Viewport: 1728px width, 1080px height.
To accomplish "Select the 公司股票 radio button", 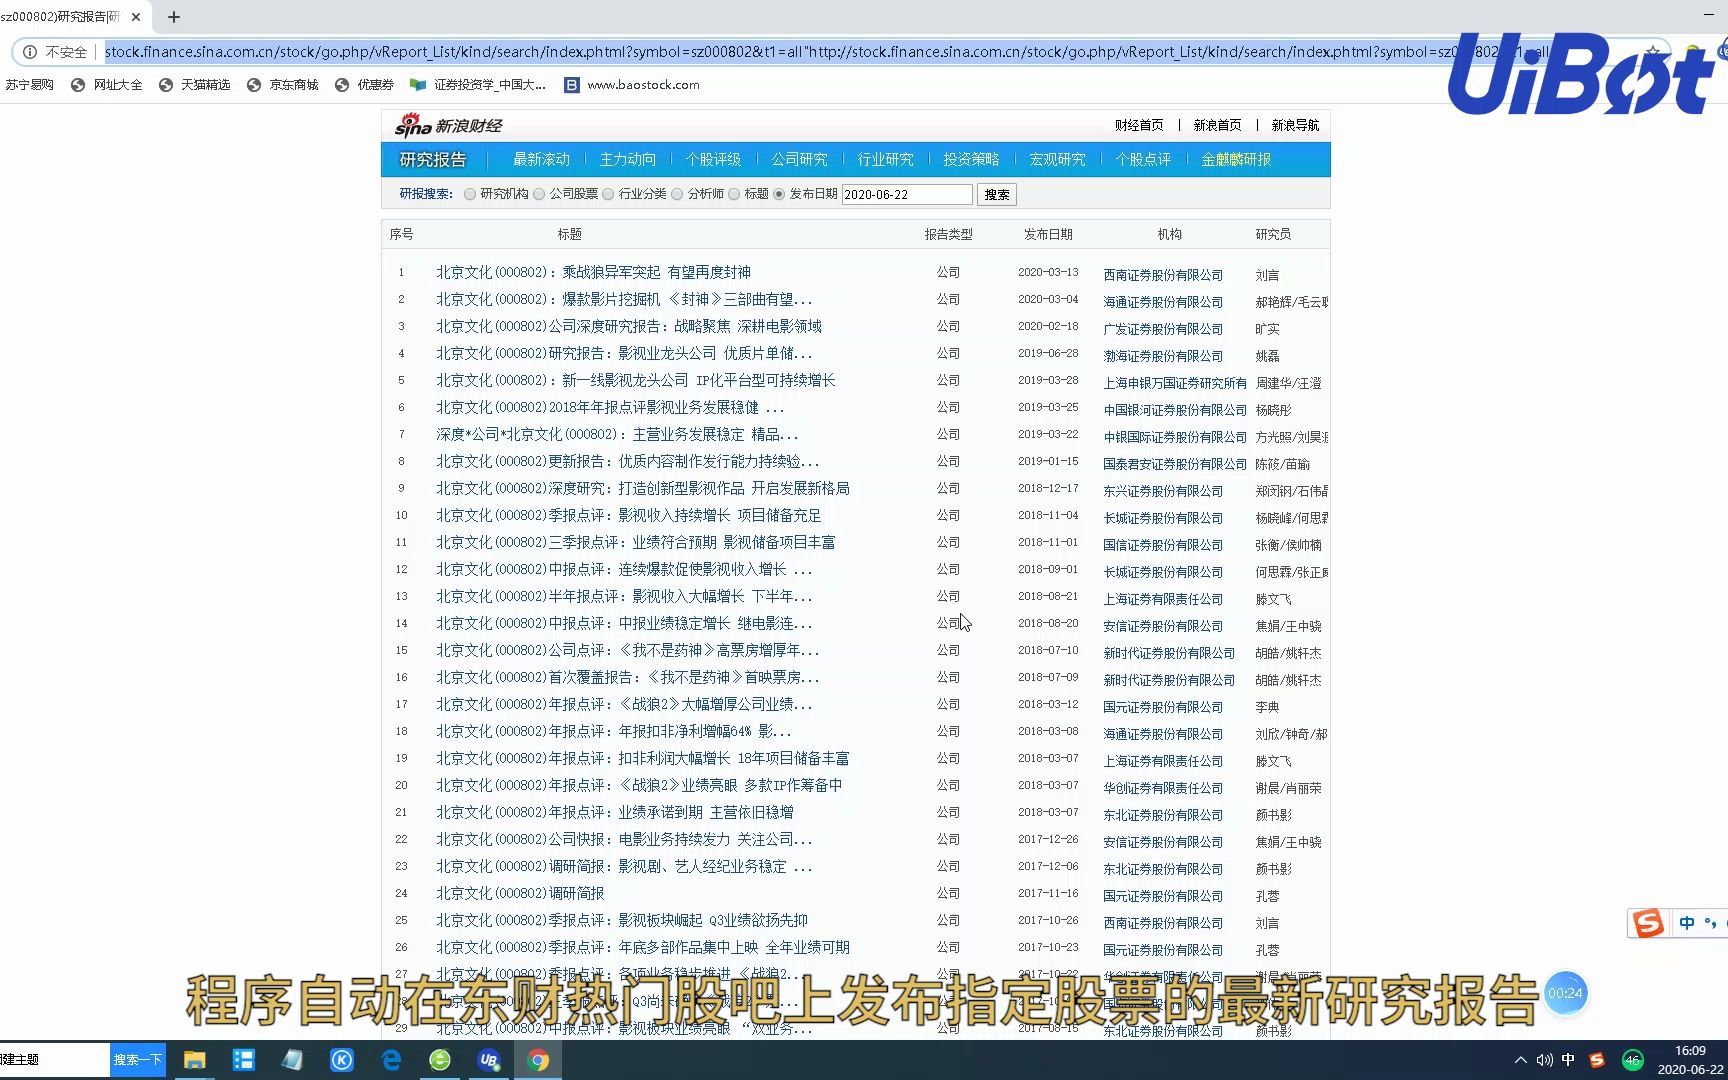I will click(539, 194).
